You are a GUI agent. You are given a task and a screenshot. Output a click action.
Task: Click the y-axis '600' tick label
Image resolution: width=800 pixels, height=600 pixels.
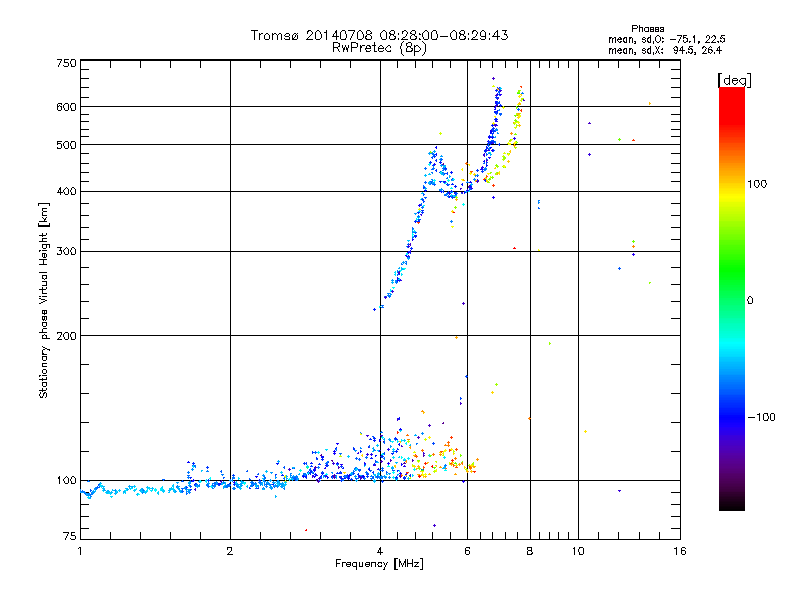(66, 107)
